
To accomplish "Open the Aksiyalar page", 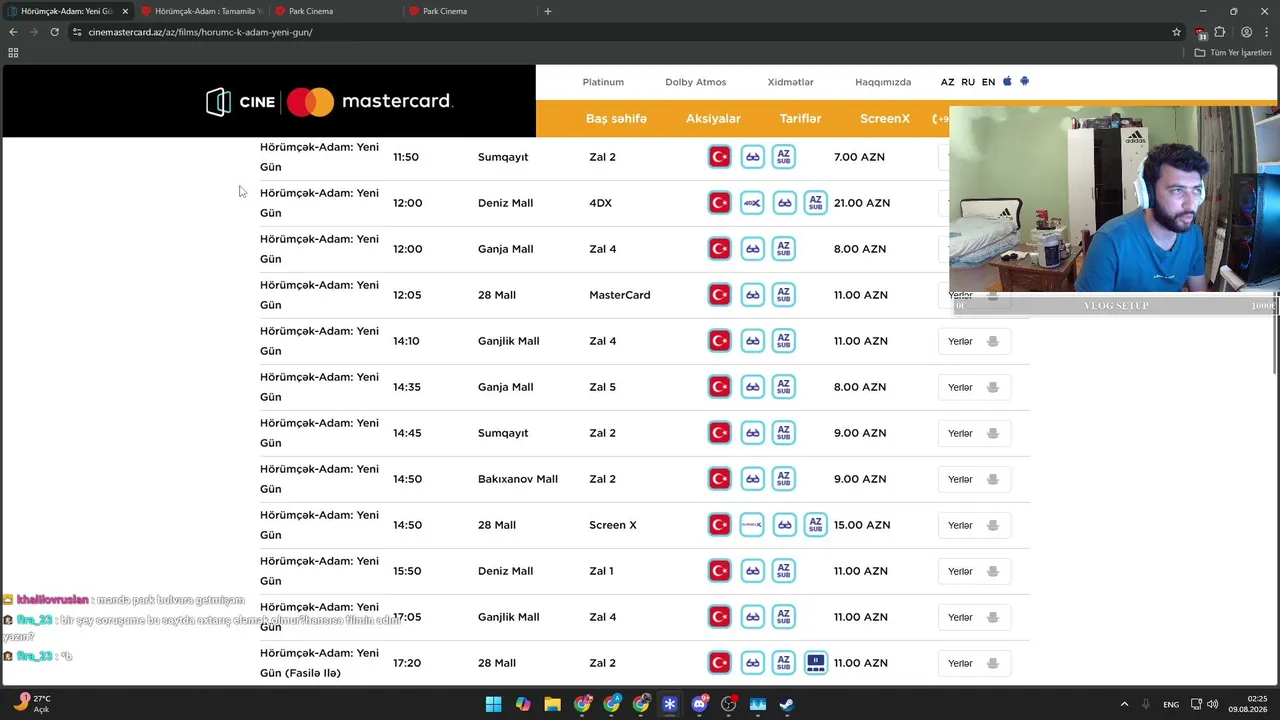I will point(713,119).
